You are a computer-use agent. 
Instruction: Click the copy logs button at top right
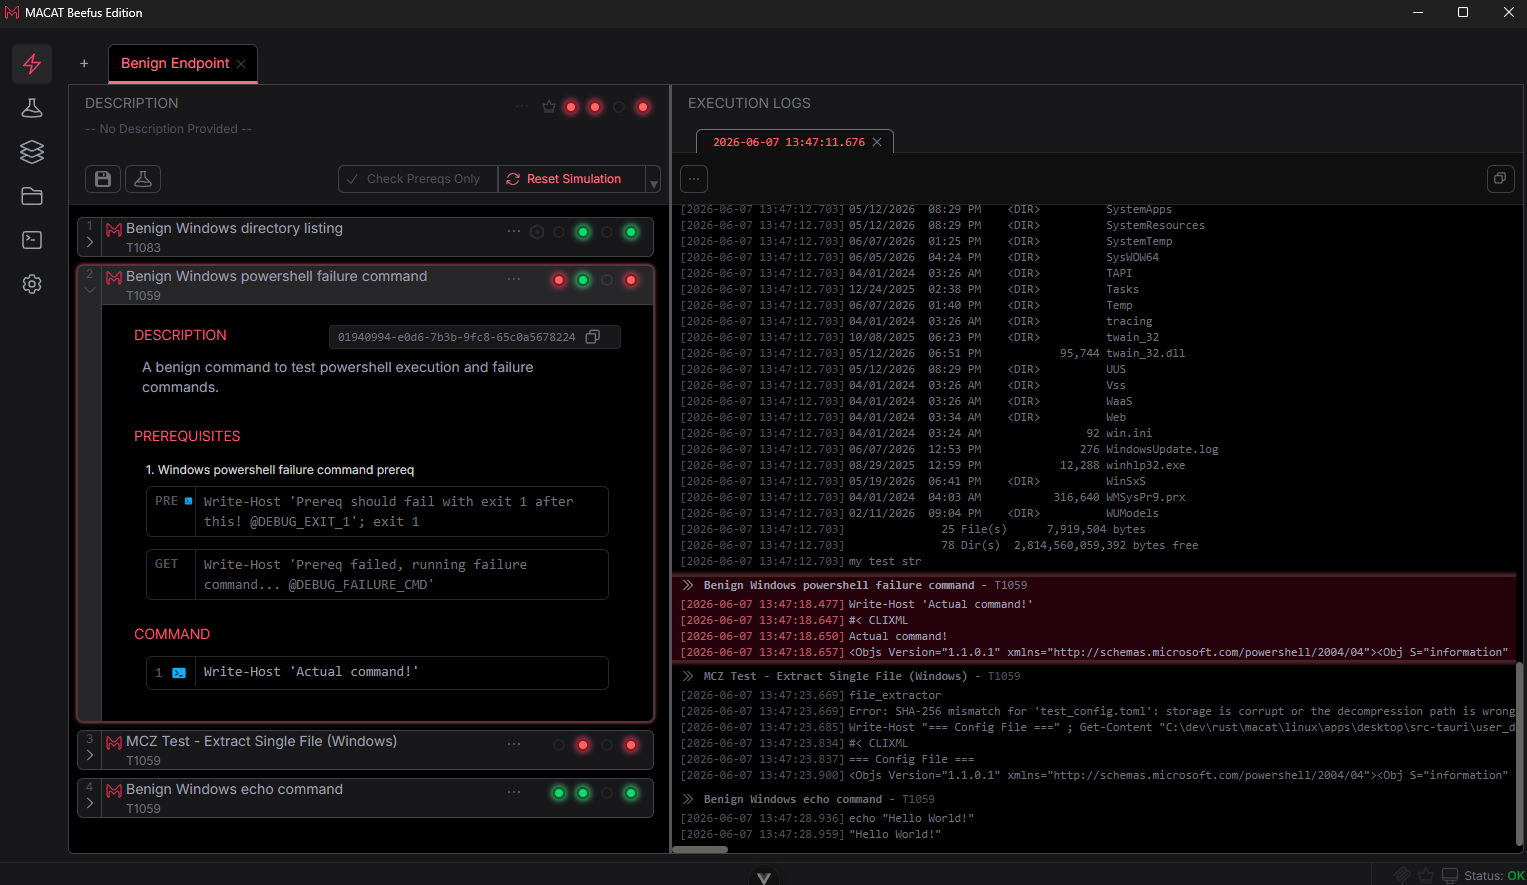(x=1500, y=179)
